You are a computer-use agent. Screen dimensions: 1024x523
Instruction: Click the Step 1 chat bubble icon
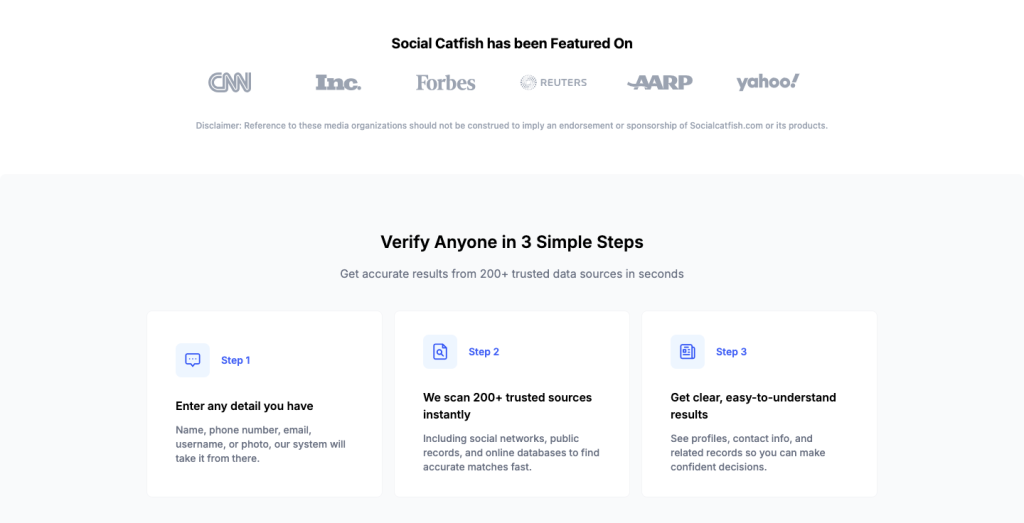(x=193, y=360)
